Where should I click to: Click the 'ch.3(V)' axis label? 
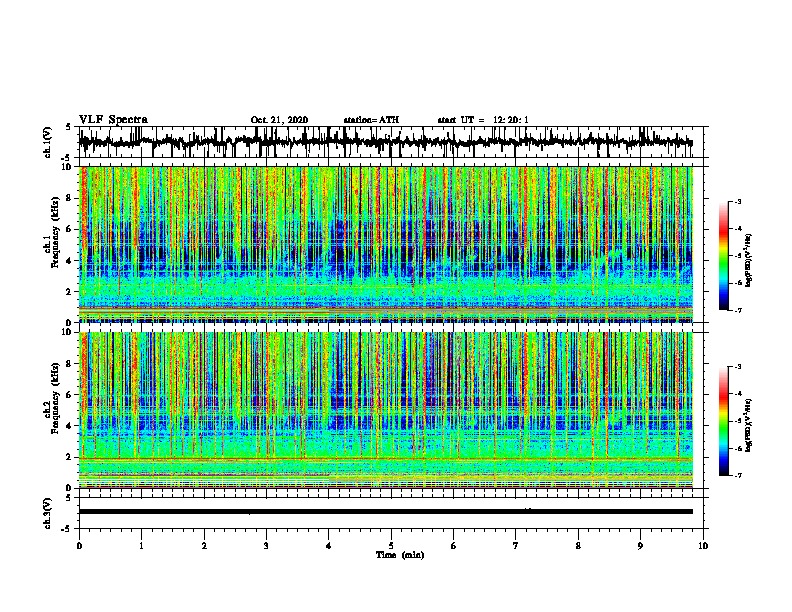[x=48, y=513]
